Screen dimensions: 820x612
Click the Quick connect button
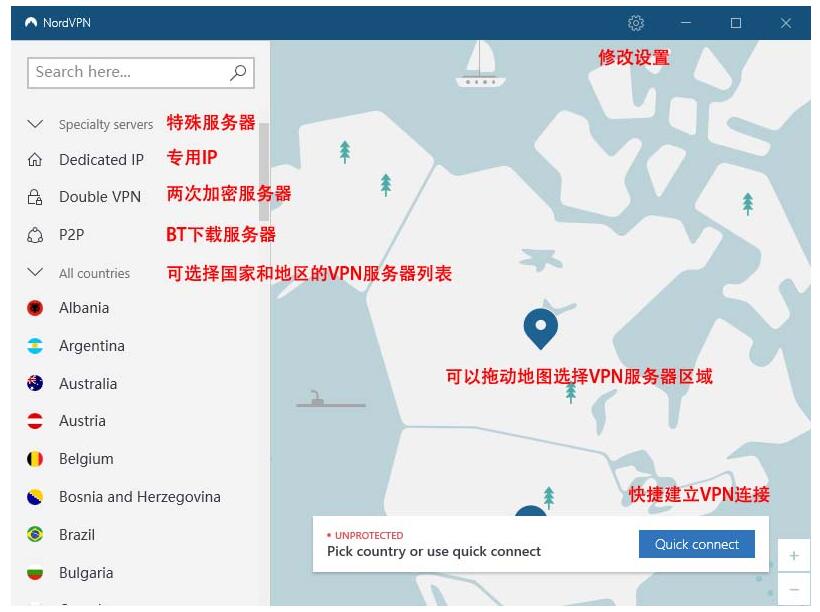[697, 544]
